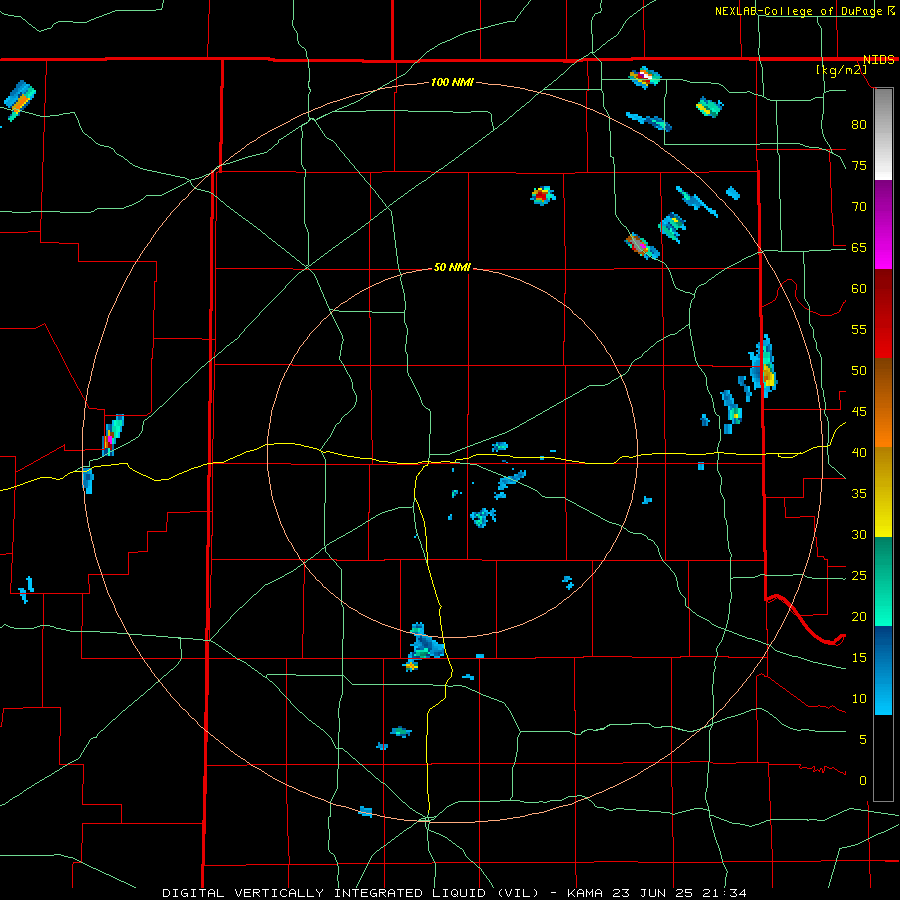The width and height of the screenshot is (900, 900).
Task: Click the light blue segment of the color bar
Action: coord(883,670)
